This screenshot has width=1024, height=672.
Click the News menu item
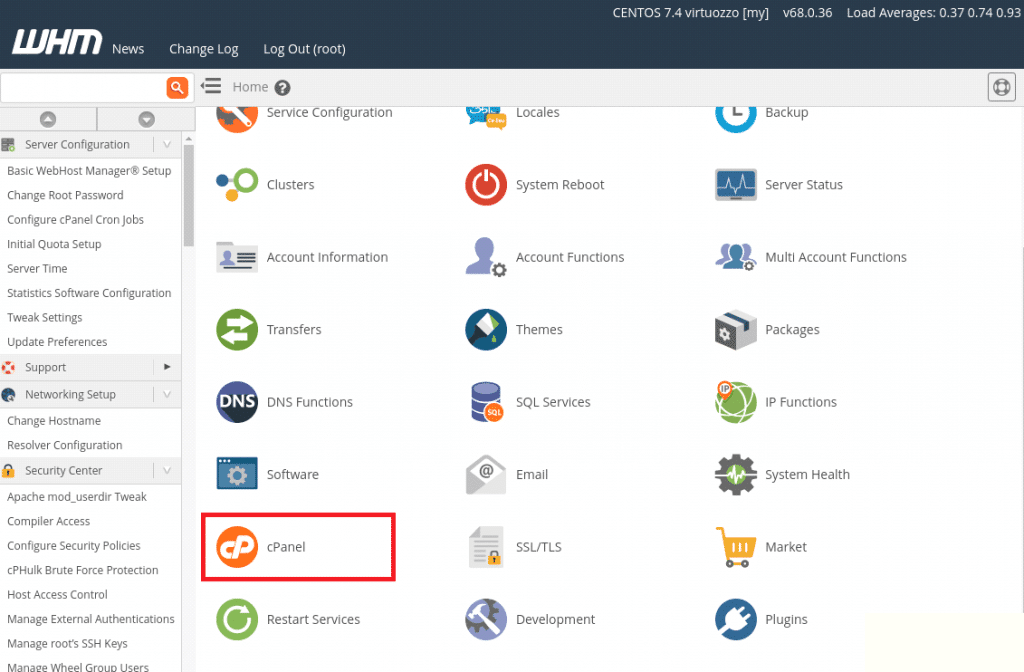pyautogui.click(x=128, y=48)
